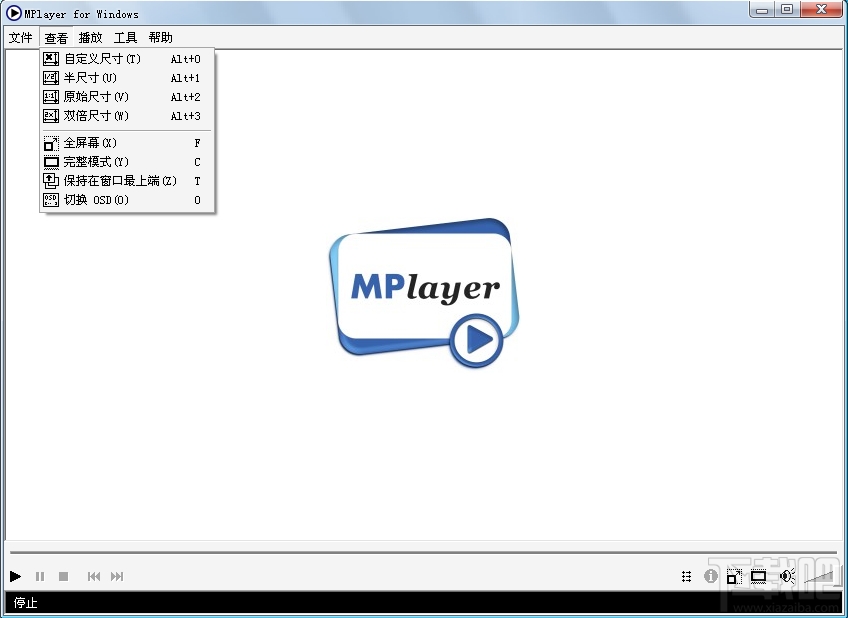Click the fullscreen icon in the control bar
Viewport: 848px width, 618px height.
[733, 576]
